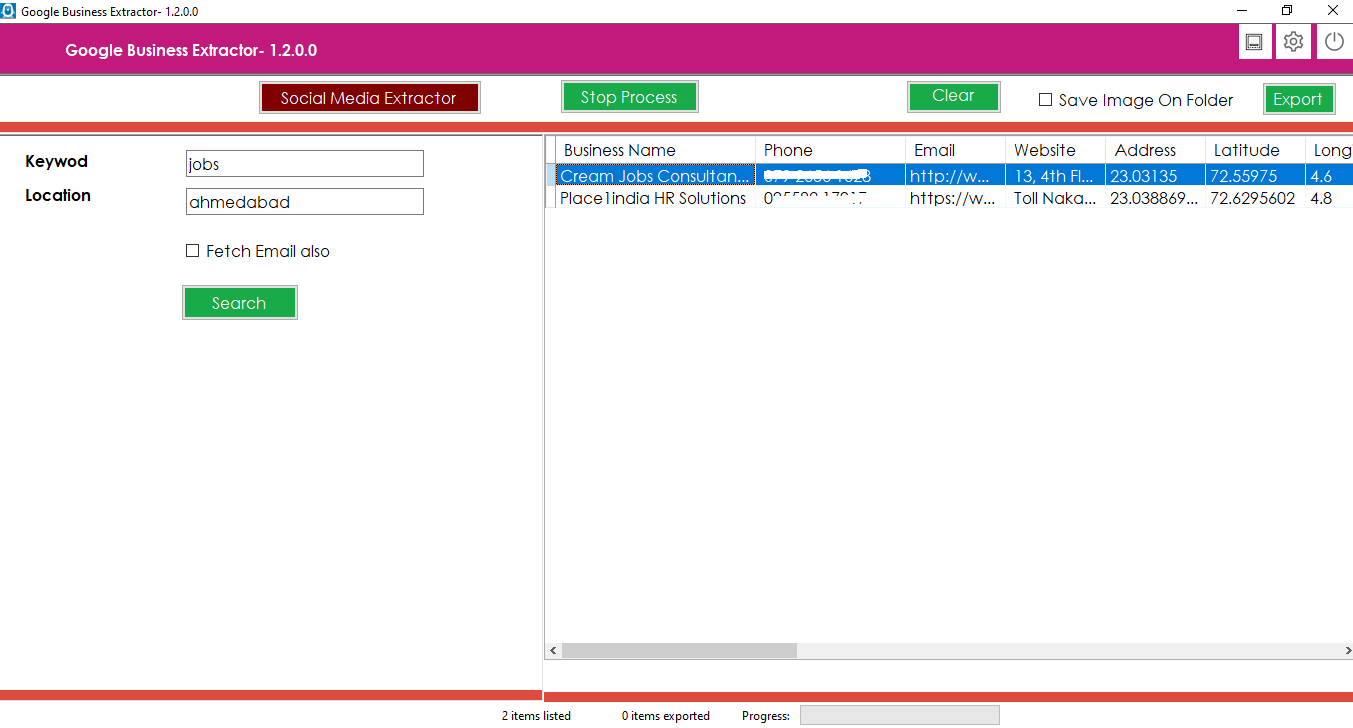Select the Place1india HR Solutions row
This screenshot has height=728, width=1353.
click(655, 198)
